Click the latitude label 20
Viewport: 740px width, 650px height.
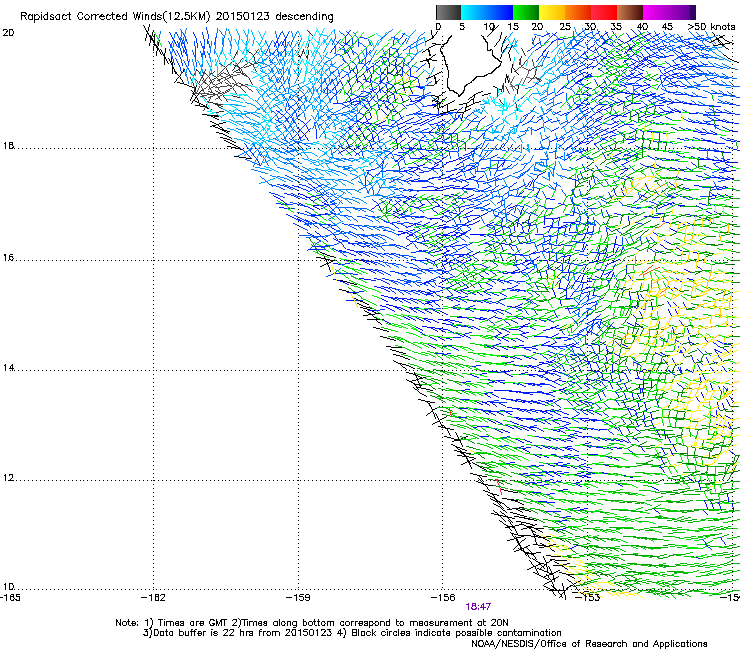8,33
